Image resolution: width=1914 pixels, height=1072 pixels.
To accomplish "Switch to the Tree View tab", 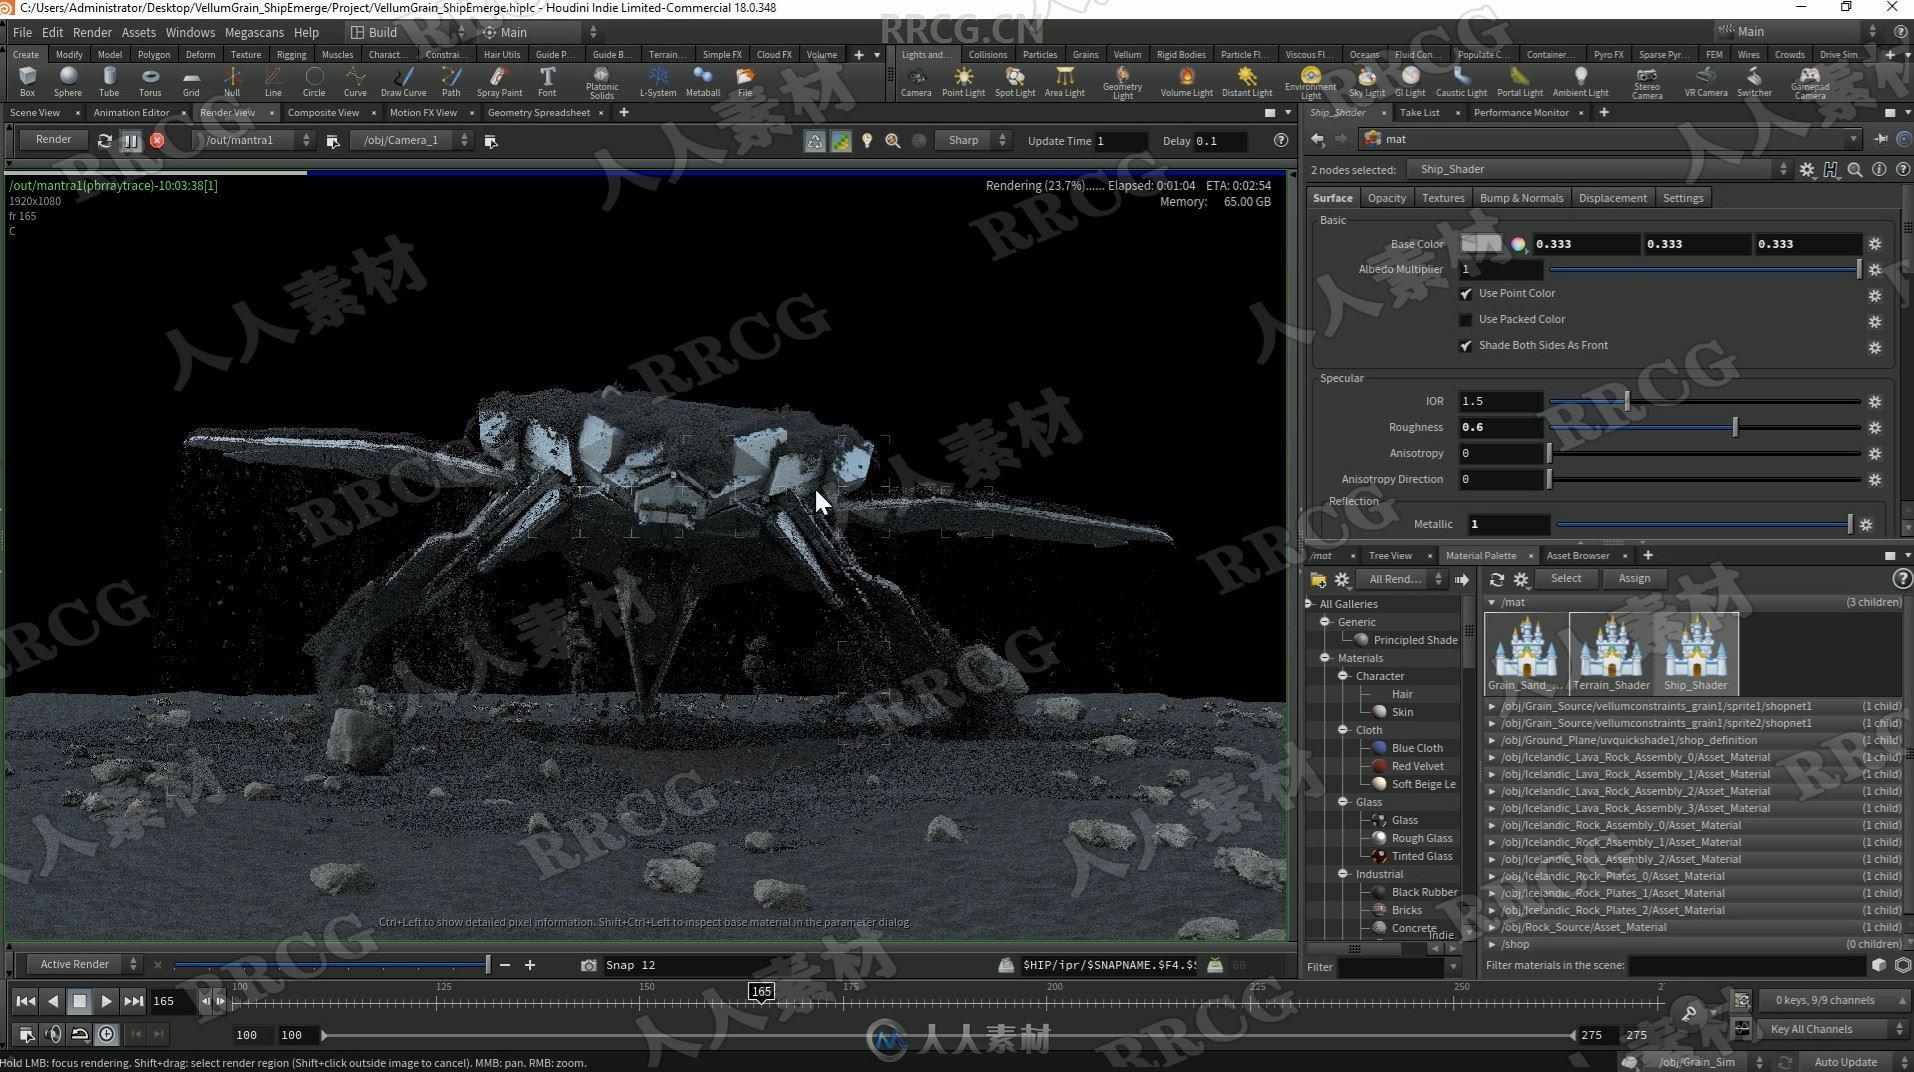I will pyautogui.click(x=1390, y=556).
